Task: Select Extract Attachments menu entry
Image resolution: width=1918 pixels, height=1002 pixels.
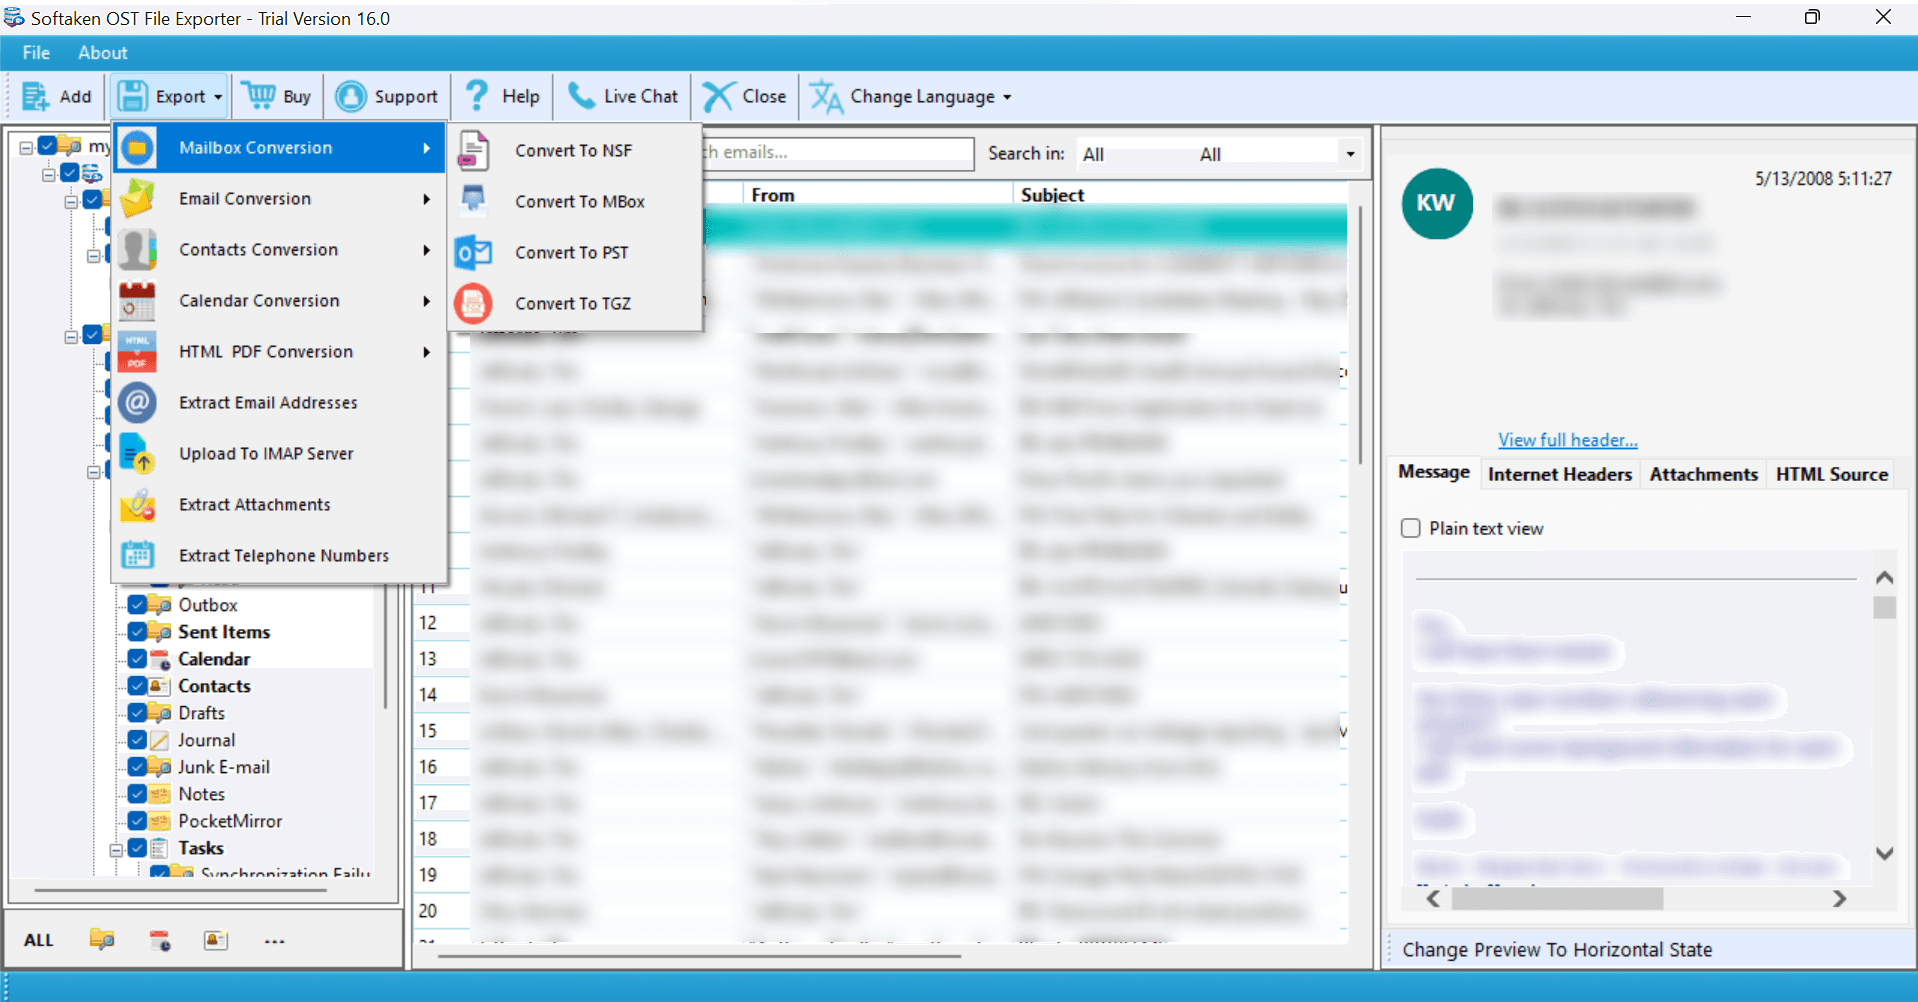Action: (x=279, y=505)
